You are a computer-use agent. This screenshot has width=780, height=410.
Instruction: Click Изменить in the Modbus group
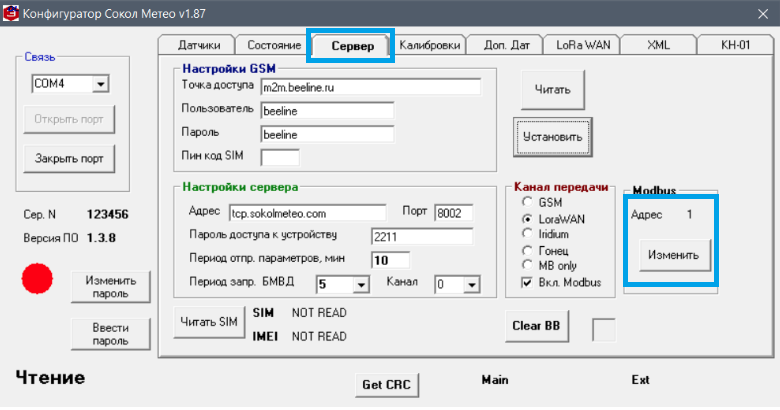(x=674, y=255)
